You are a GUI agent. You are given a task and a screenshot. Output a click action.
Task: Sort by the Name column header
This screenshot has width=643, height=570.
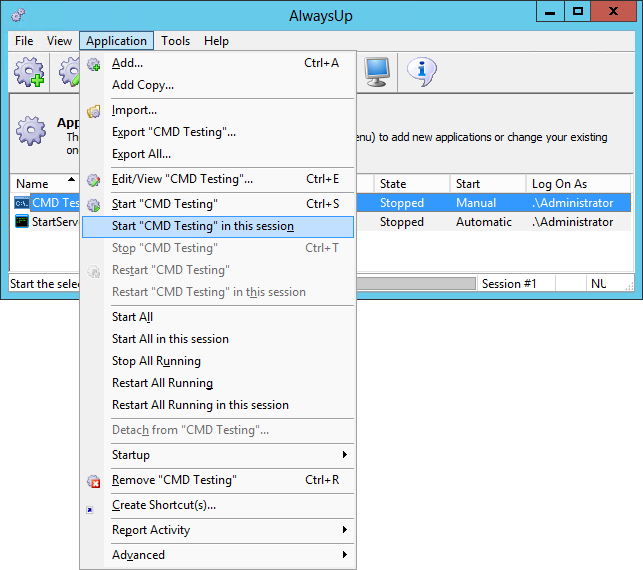[x=45, y=184]
